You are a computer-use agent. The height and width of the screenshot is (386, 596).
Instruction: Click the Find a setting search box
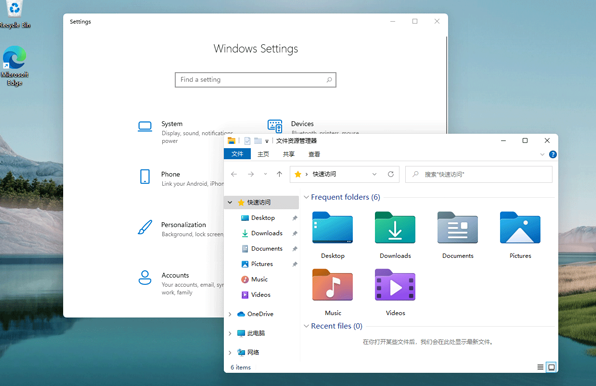click(x=255, y=80)
